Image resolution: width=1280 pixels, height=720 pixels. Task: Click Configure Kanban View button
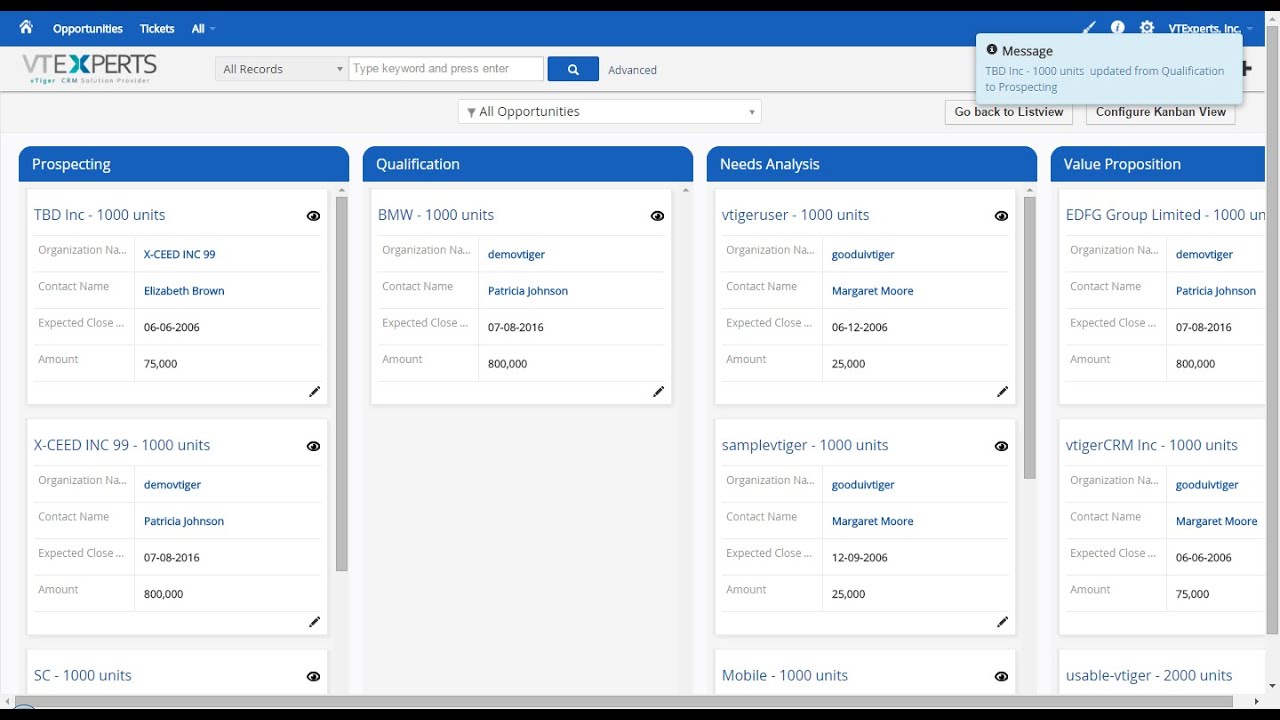tap(1161, 112)
